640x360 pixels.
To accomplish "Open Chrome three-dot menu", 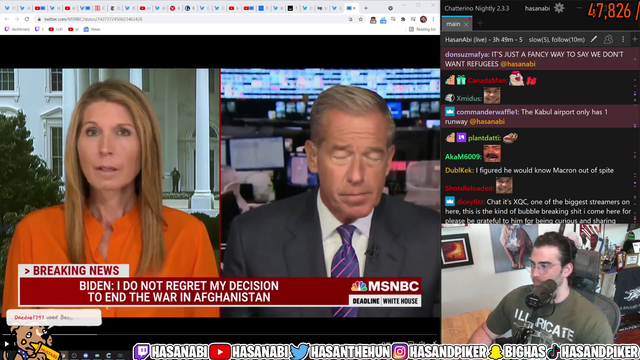I will (433, 19).
